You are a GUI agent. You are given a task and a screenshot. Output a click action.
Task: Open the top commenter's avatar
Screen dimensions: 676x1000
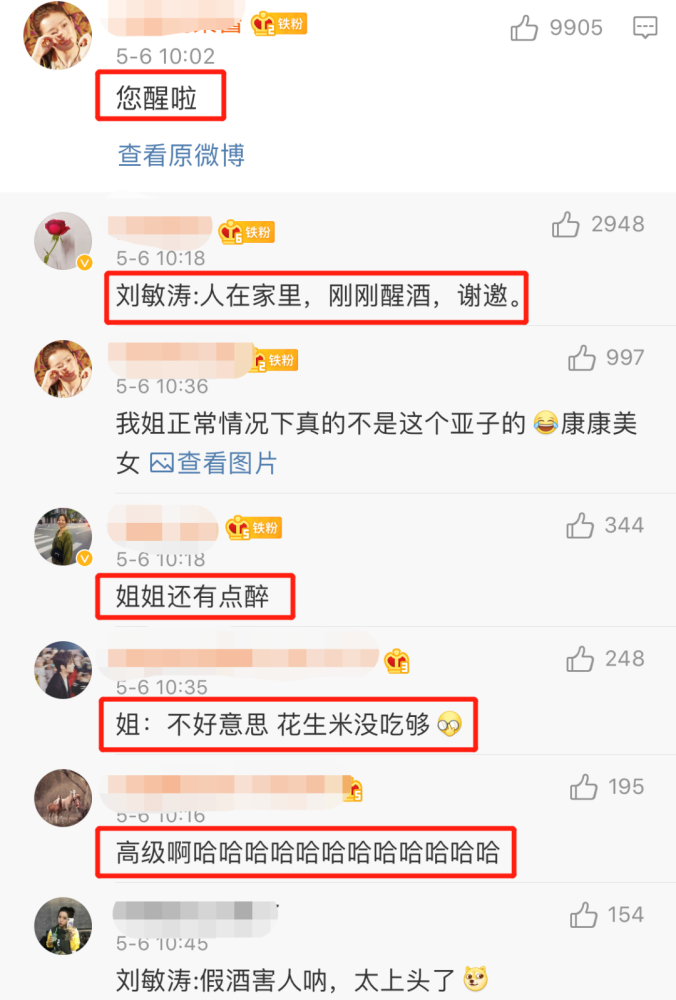click(57, 36)
